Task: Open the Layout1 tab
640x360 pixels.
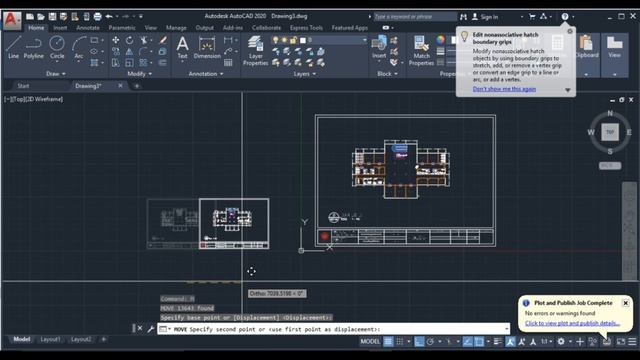Action: [x=50, y=339]
